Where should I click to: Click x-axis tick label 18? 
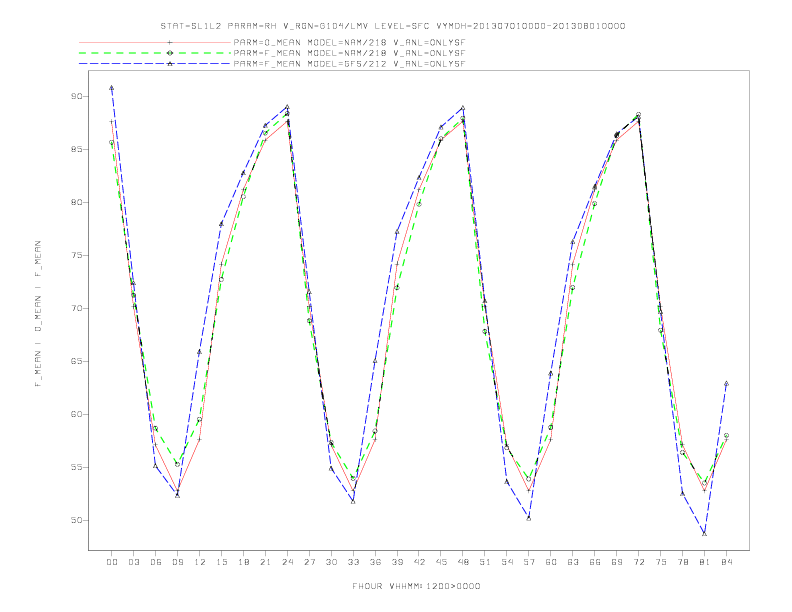pos(243,562)
